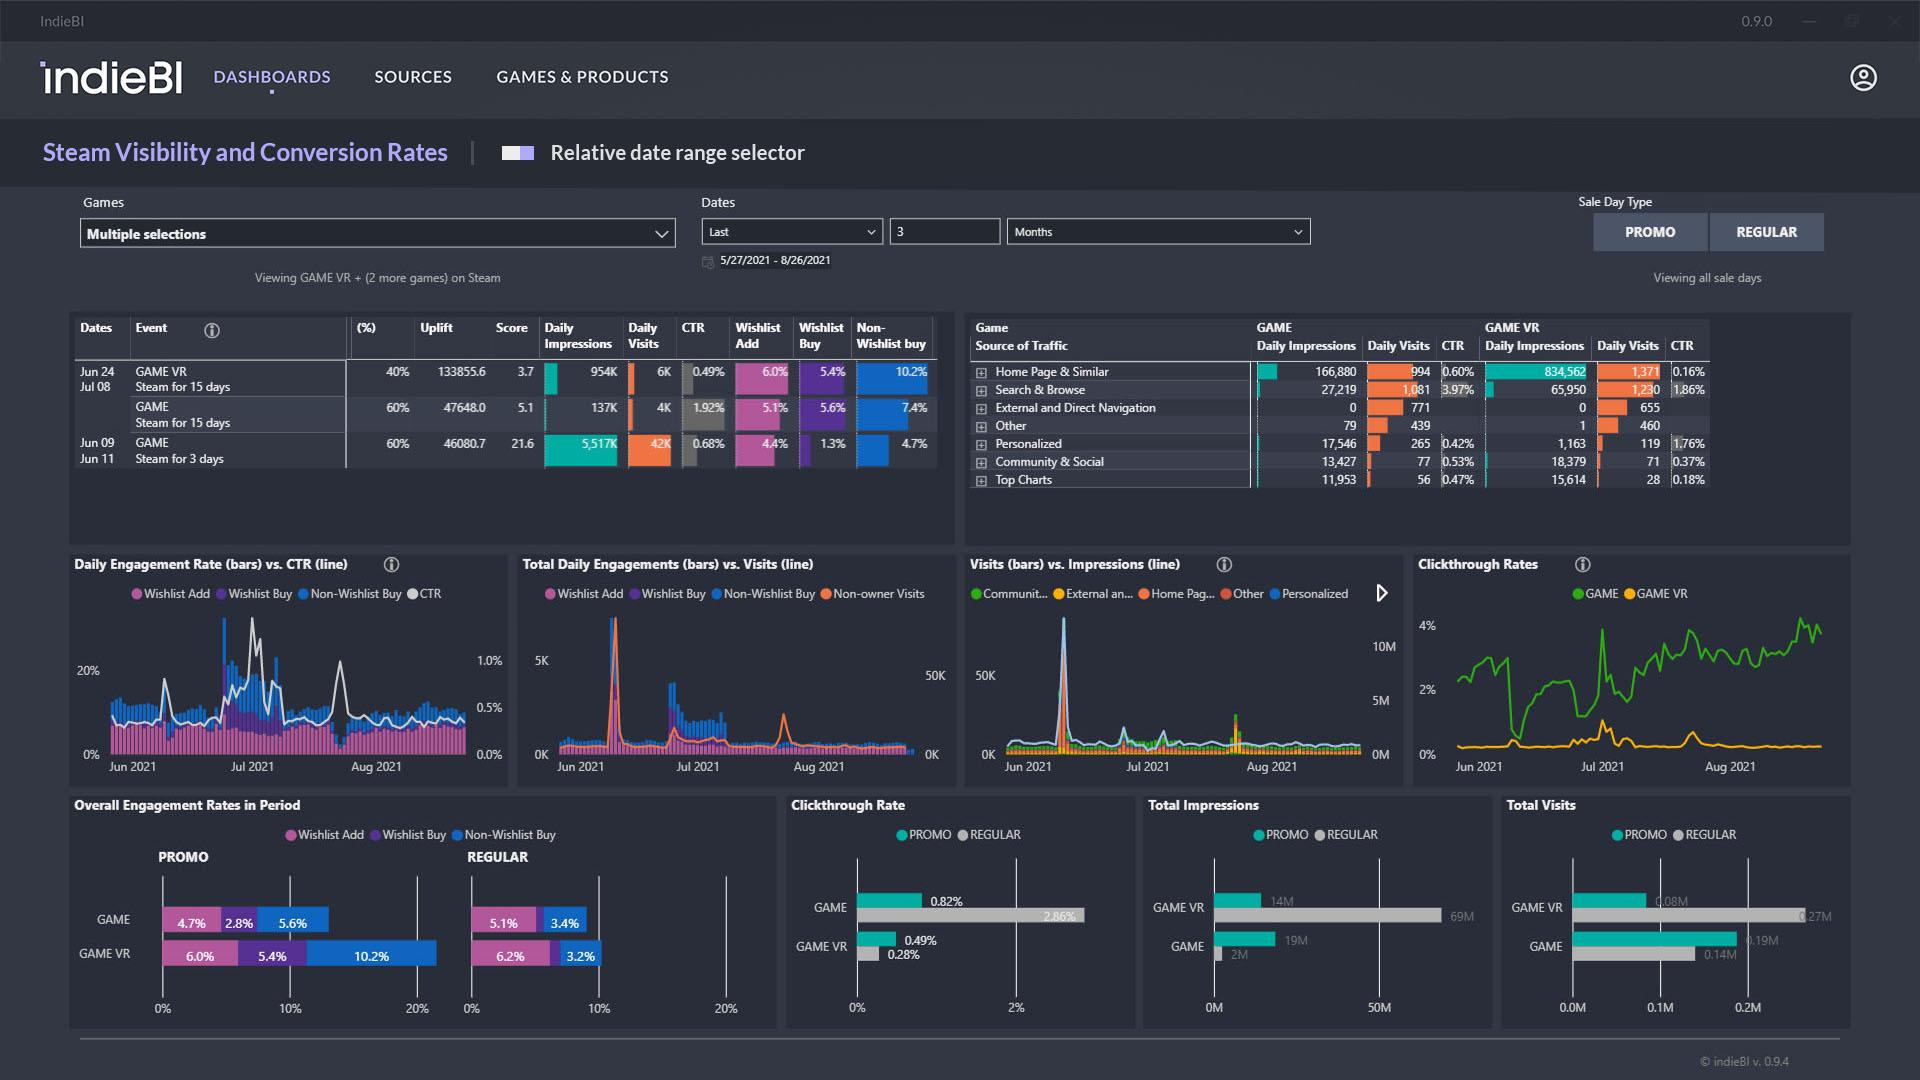The height and width of the screenshot is (1080, 1920).
Task: Open the DASHBOARDS tab
Action: tap(272, 77)
